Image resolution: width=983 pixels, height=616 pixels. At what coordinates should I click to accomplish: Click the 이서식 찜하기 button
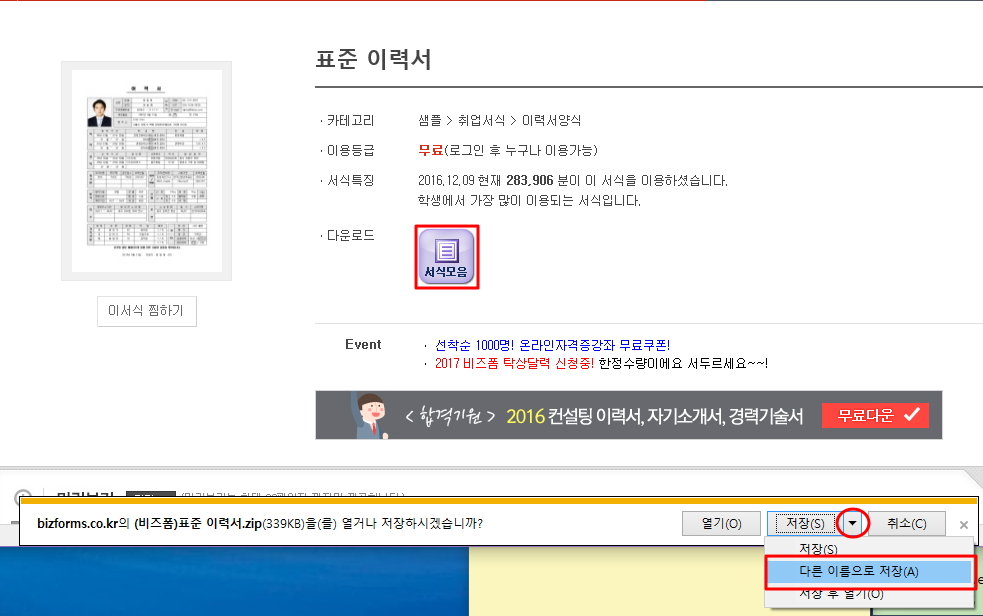(x=146, y=311)
